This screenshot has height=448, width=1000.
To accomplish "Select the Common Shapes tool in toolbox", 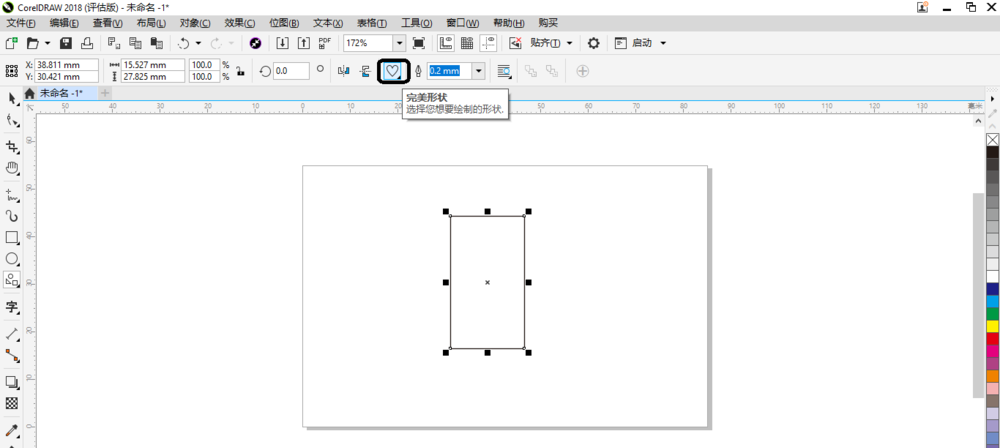I will (x=11, y=280).
